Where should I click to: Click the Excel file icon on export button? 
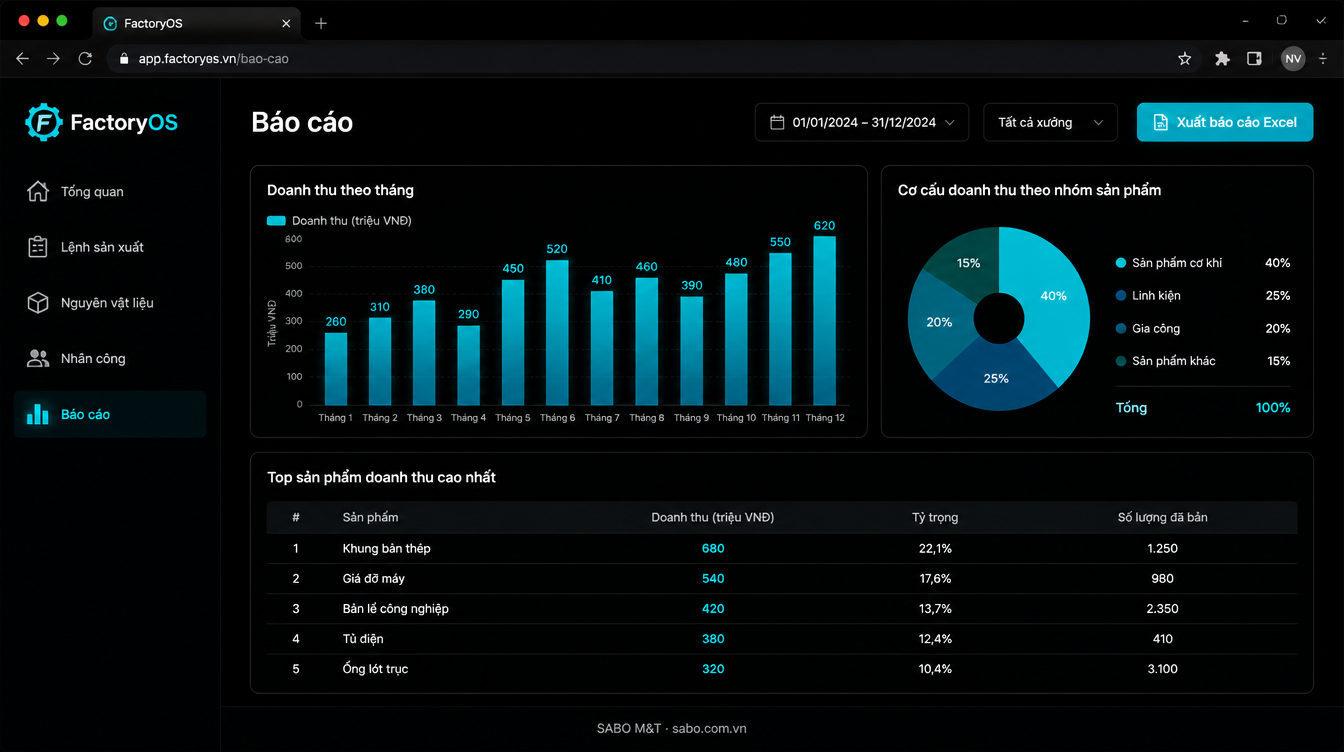(x=1161, y=122)
